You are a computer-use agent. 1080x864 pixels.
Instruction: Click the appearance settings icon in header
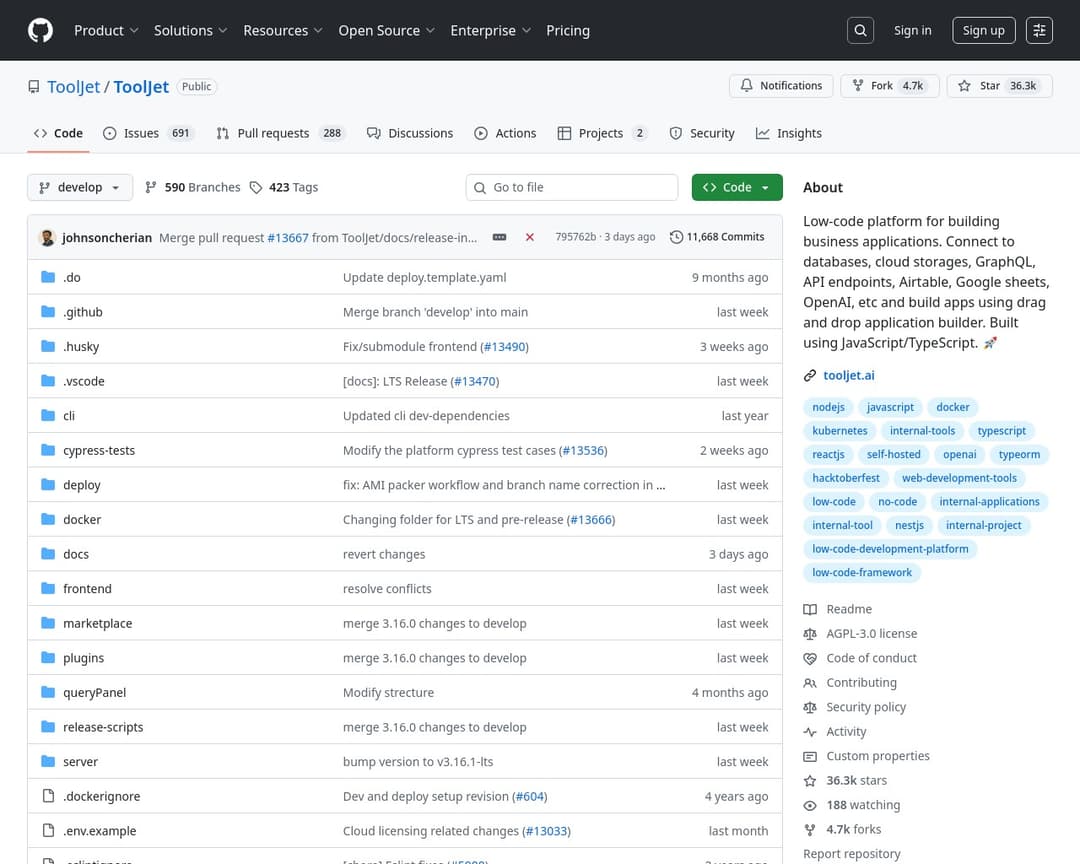(1039, 30)
